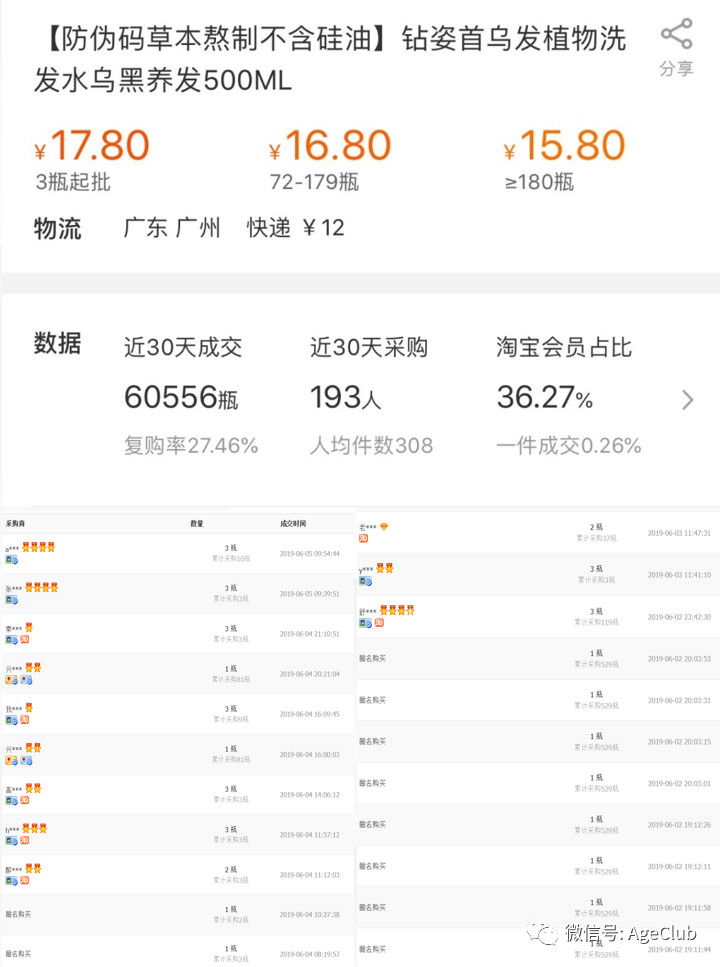Click the verified ID icon under buyer y***
Image resolution: width=720 pixels, height=967 pixels.
[x=365, y=581]
